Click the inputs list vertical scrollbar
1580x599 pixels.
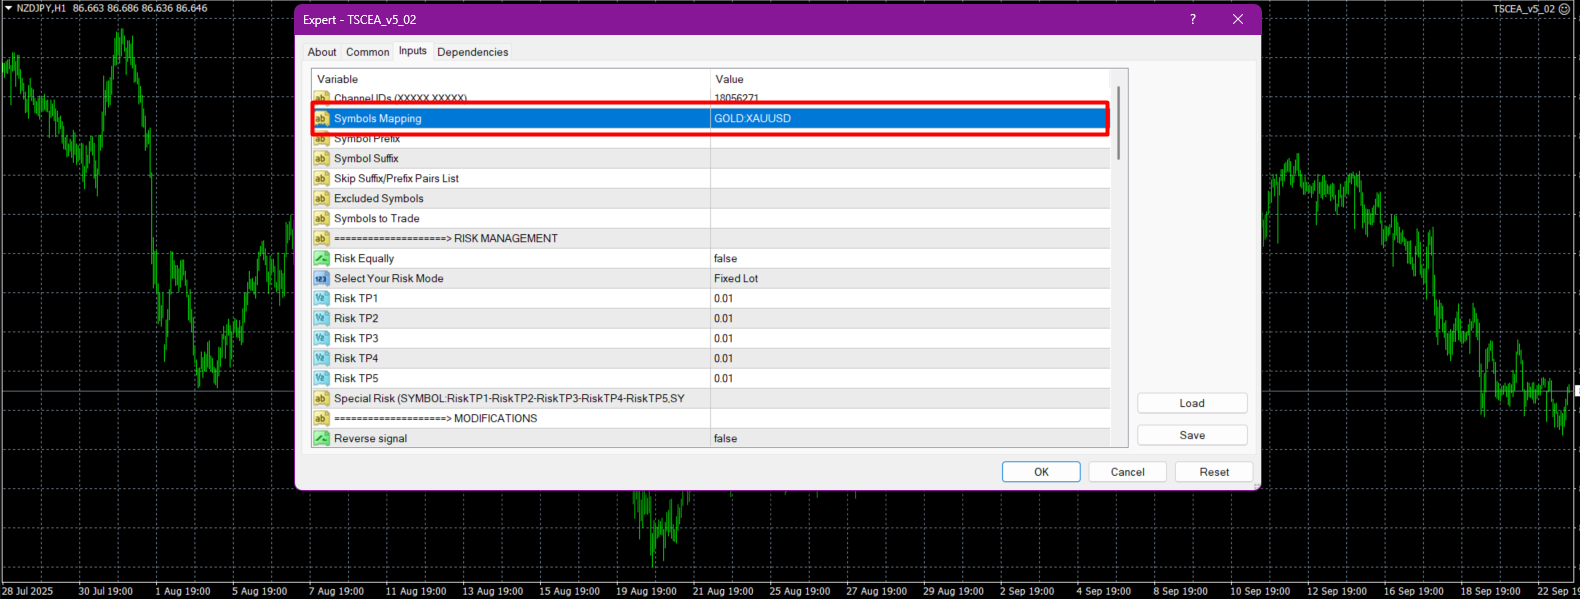tap(1118, 123)
